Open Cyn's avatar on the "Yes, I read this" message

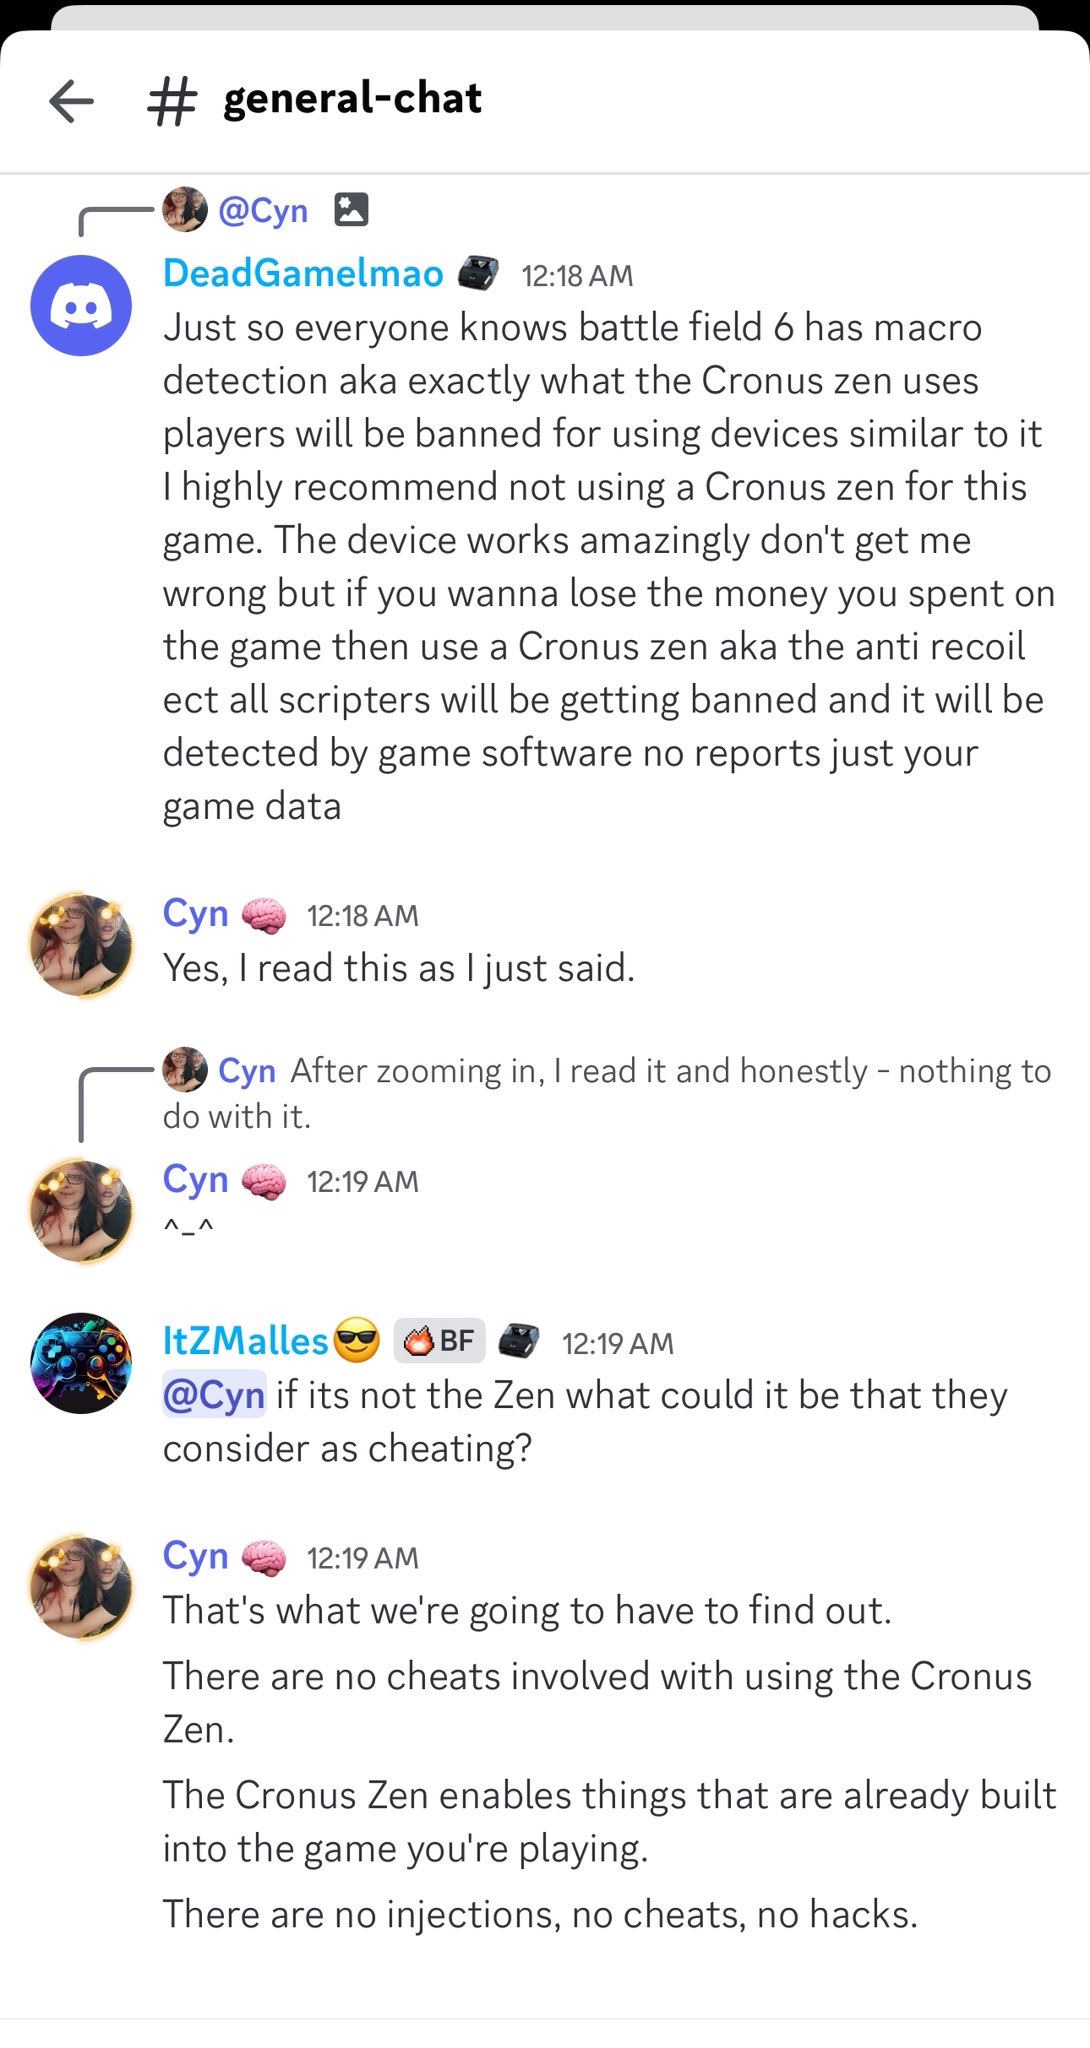(x=81, y=945)
